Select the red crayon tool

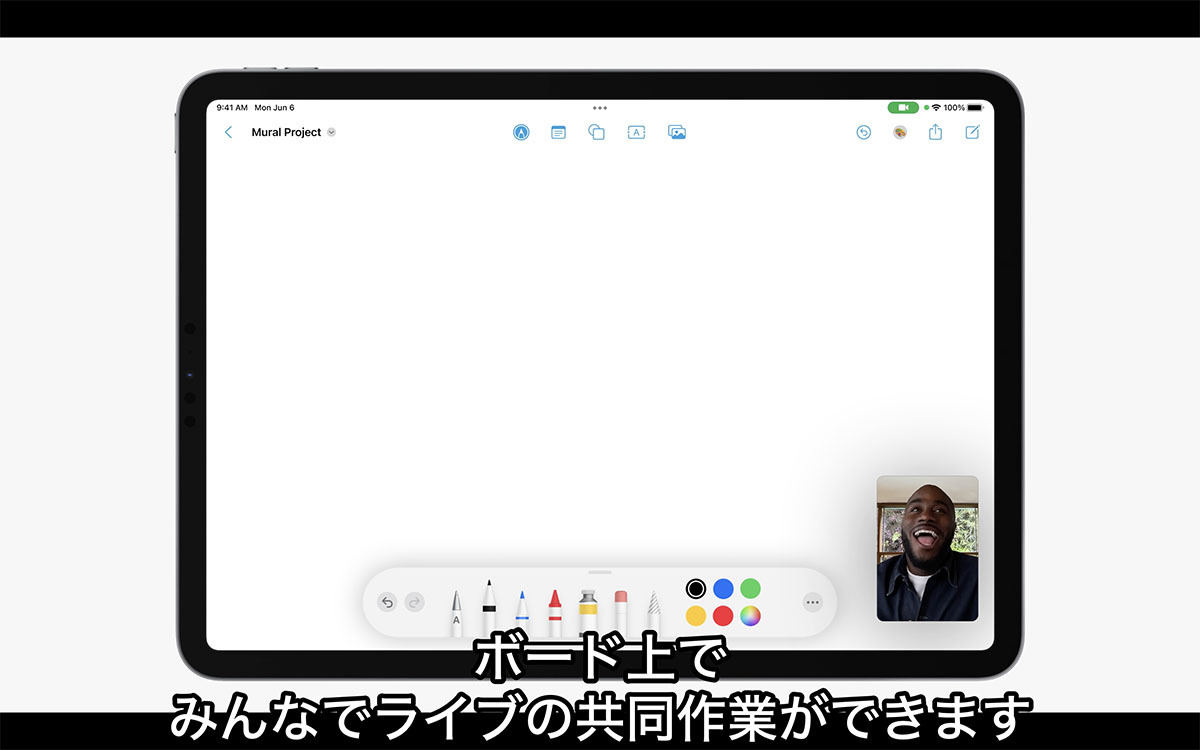(x=554, y=612)
